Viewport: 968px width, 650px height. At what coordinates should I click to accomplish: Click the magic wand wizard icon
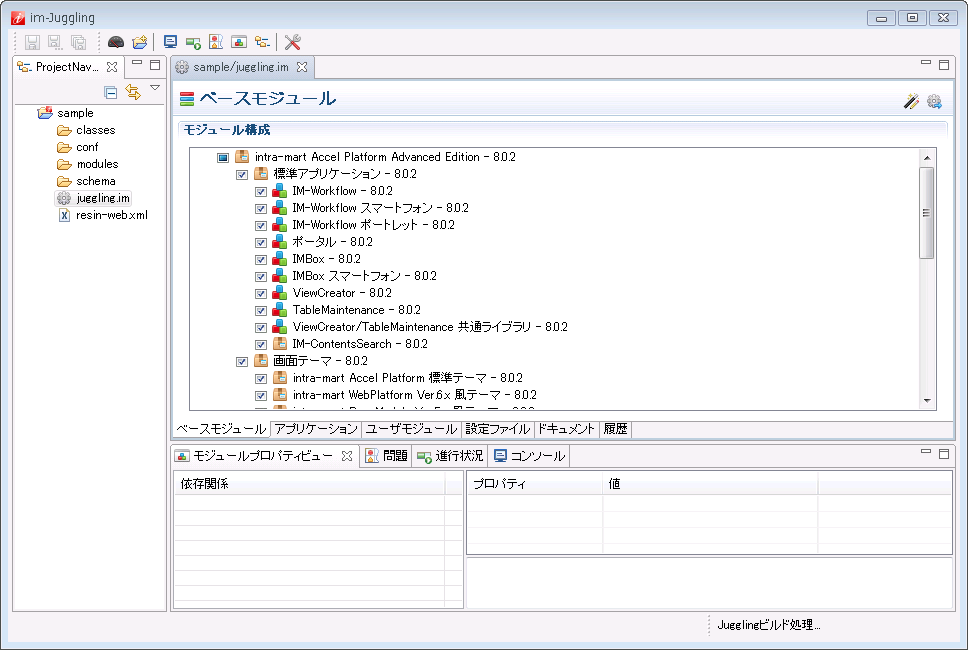pos(911,101)
